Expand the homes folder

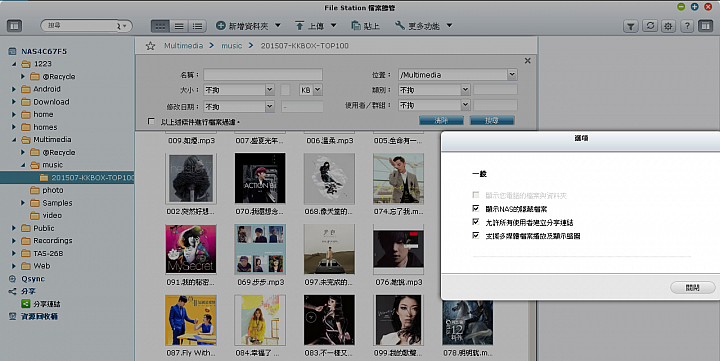click(14, 127)
